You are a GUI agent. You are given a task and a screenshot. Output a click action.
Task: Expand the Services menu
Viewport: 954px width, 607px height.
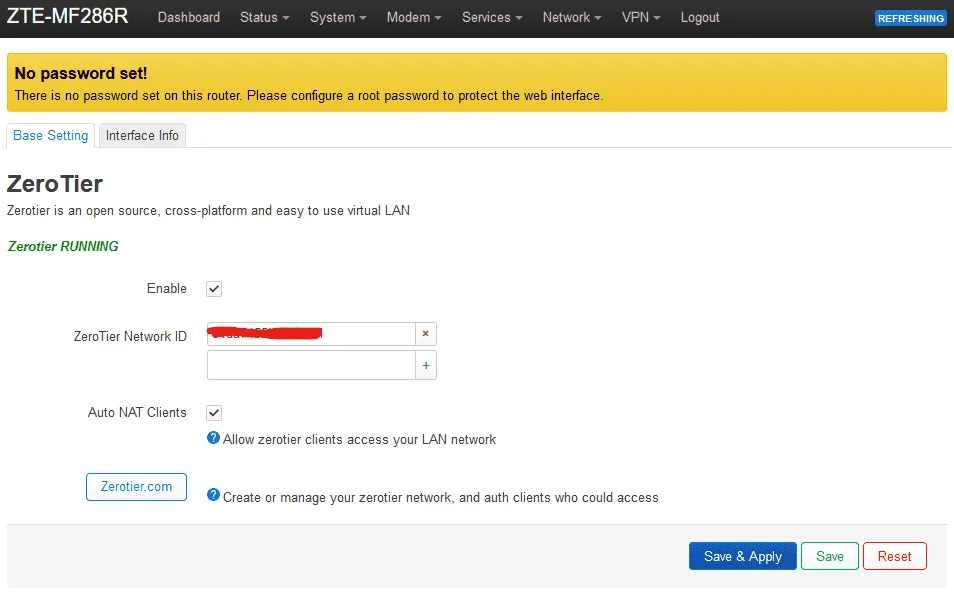492,18
